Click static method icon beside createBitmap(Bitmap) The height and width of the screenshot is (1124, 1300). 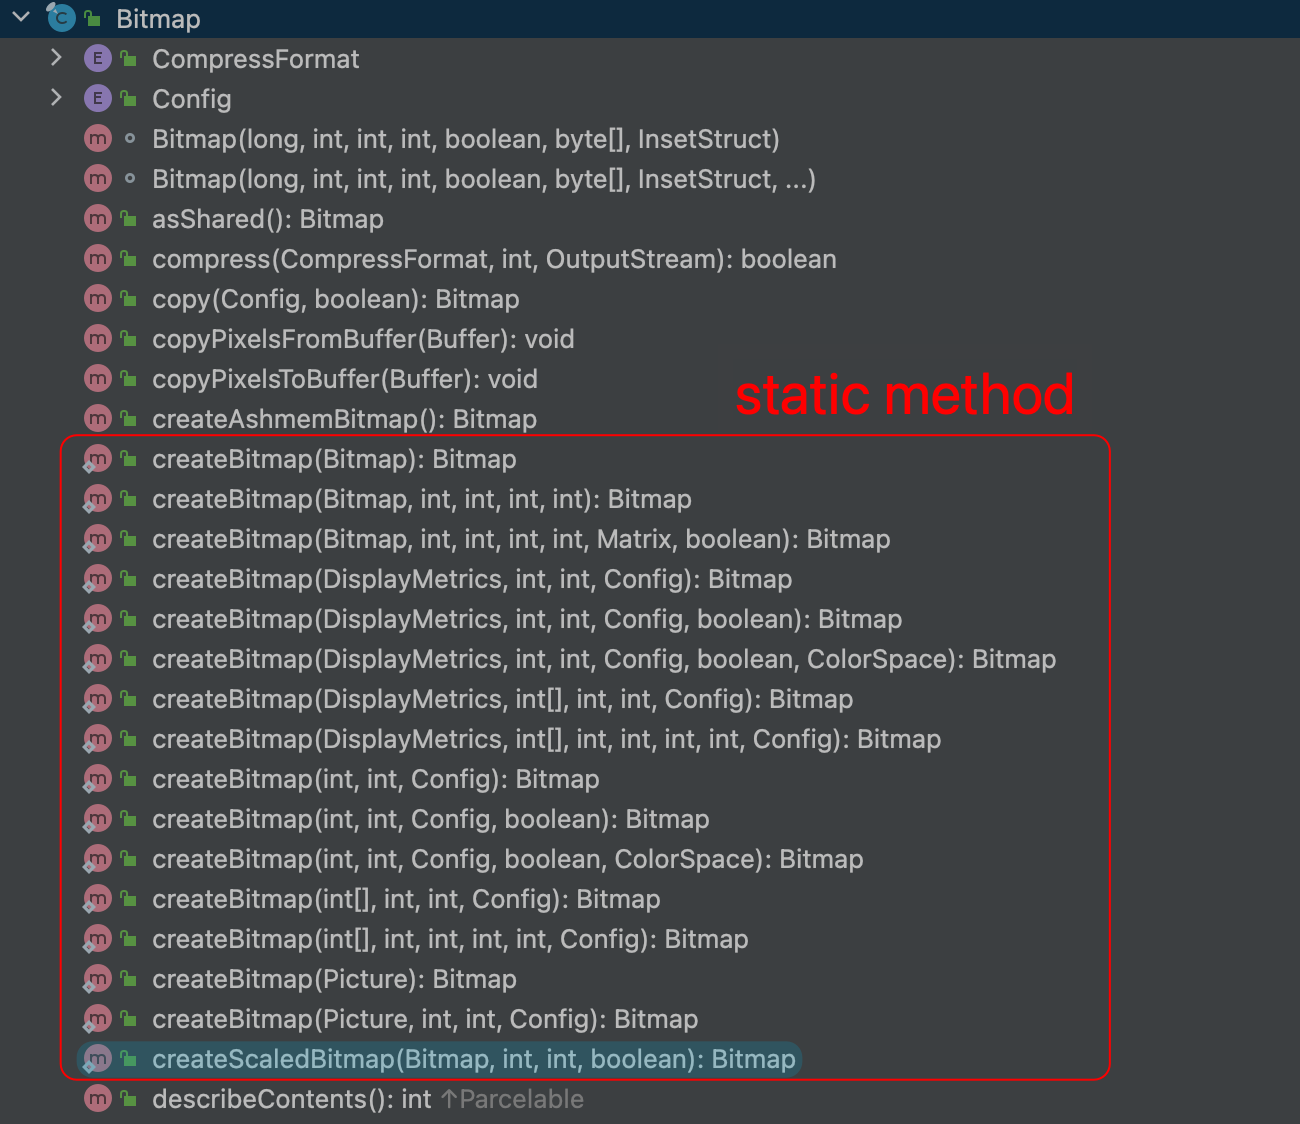click(97, 459)
